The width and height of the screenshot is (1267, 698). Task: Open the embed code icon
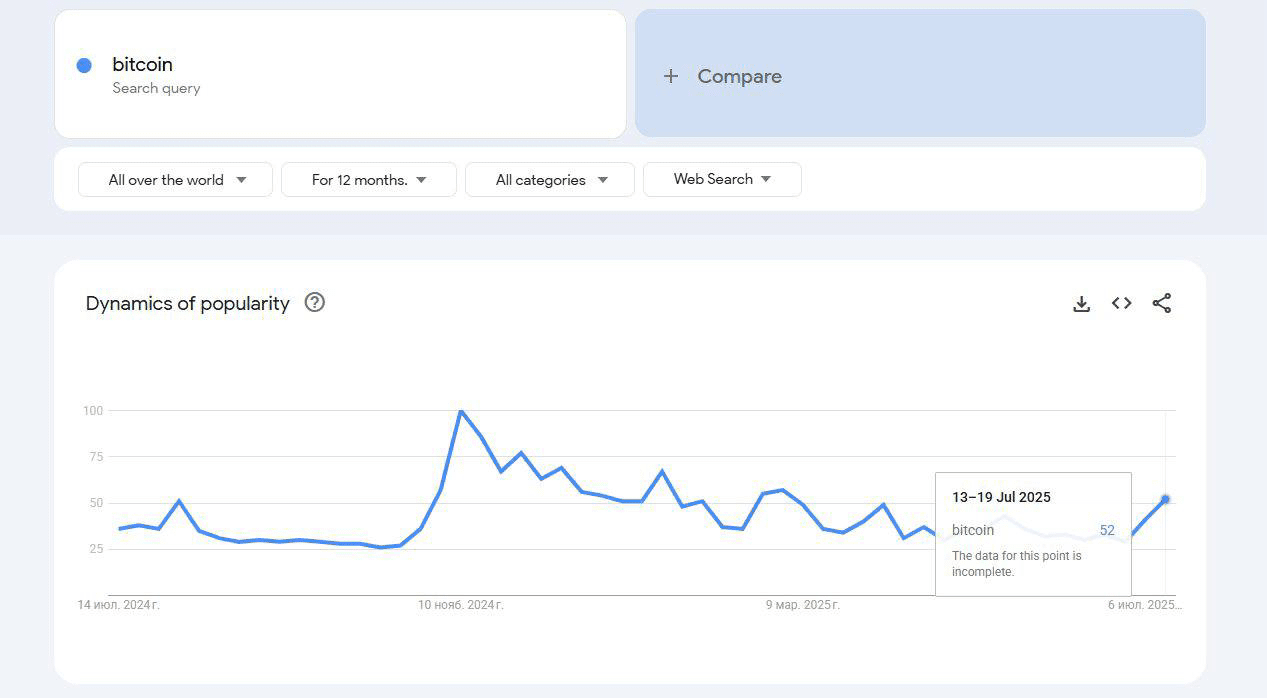[x=1121, y=303]
